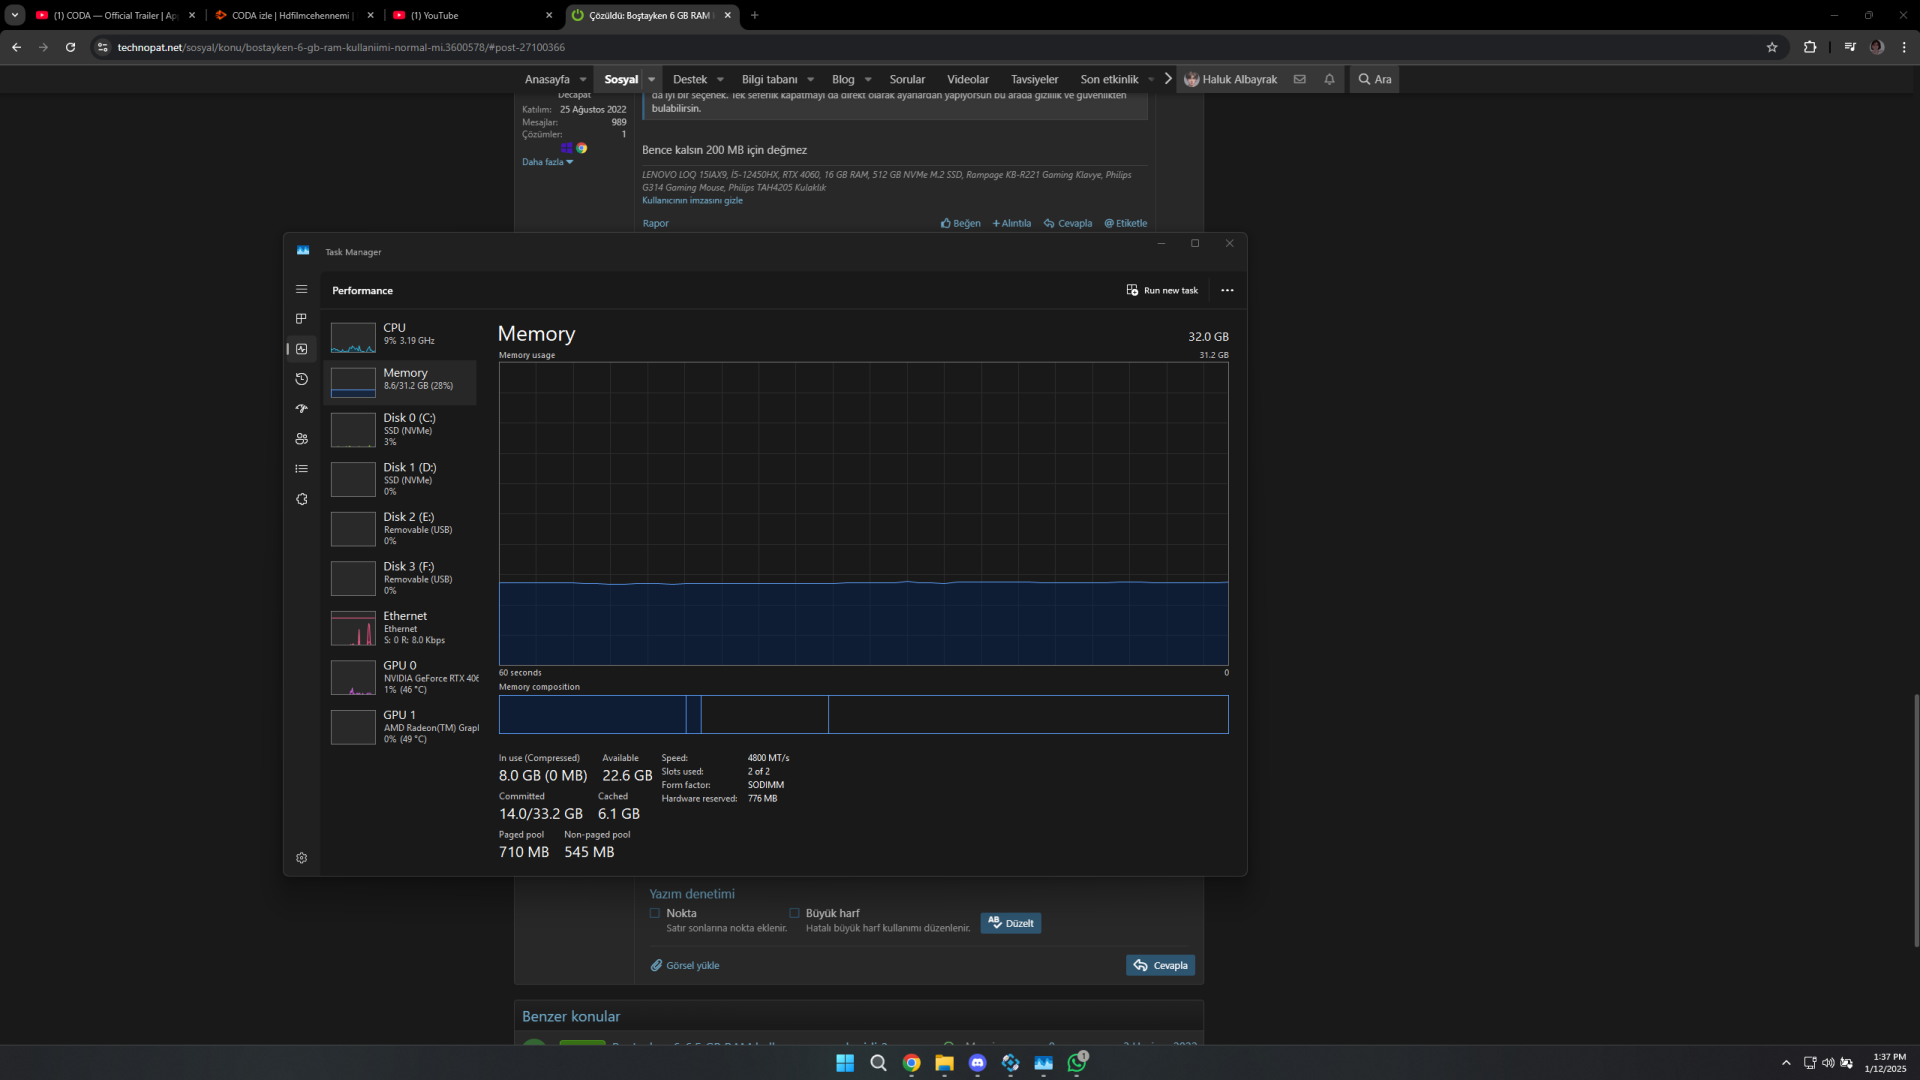The height and width of the screenshot is (1080, 1920).
Task: Click Run new task button
Action: click(x=1162, y=290)
